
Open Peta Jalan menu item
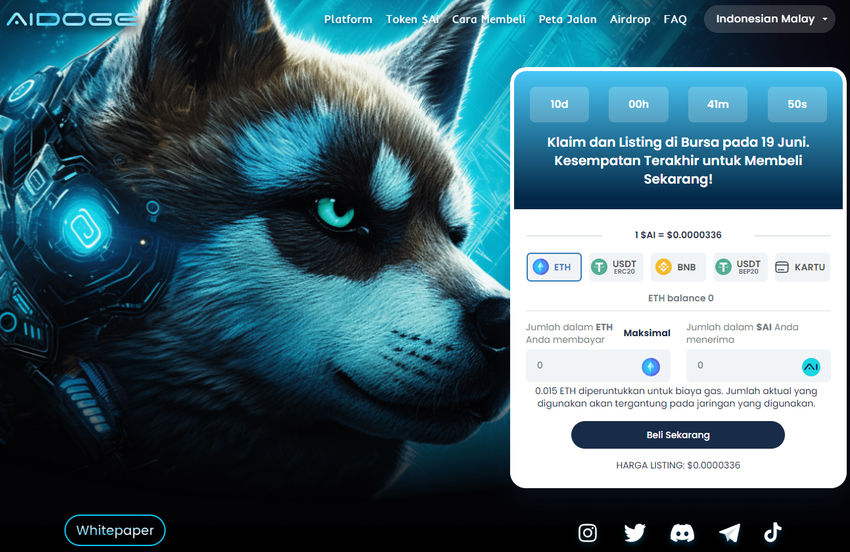tap(568, 20)
